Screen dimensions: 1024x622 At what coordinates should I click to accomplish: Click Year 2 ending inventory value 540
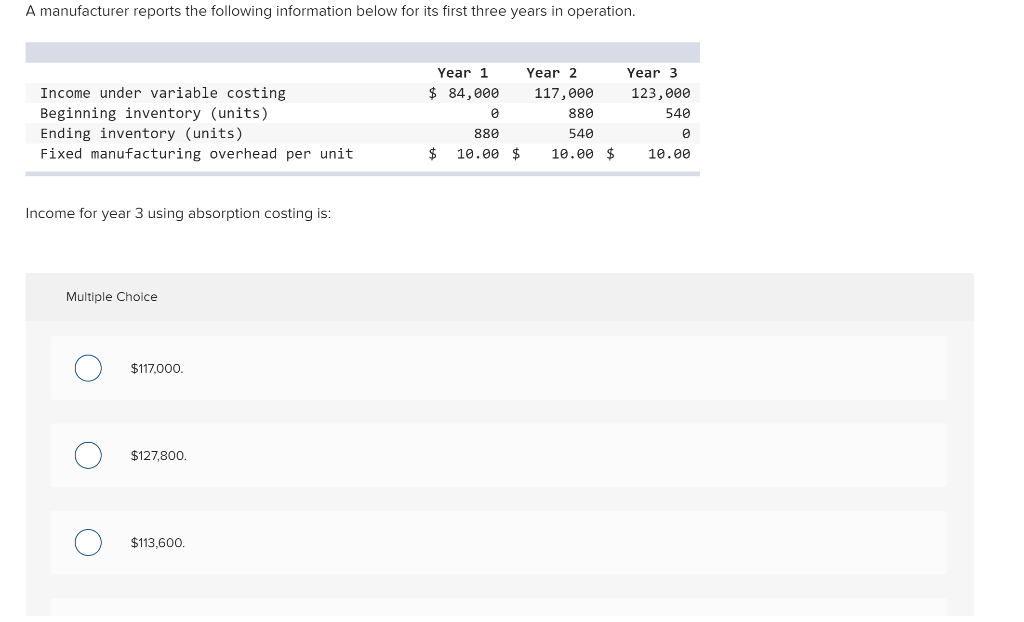tap(581, 134)
